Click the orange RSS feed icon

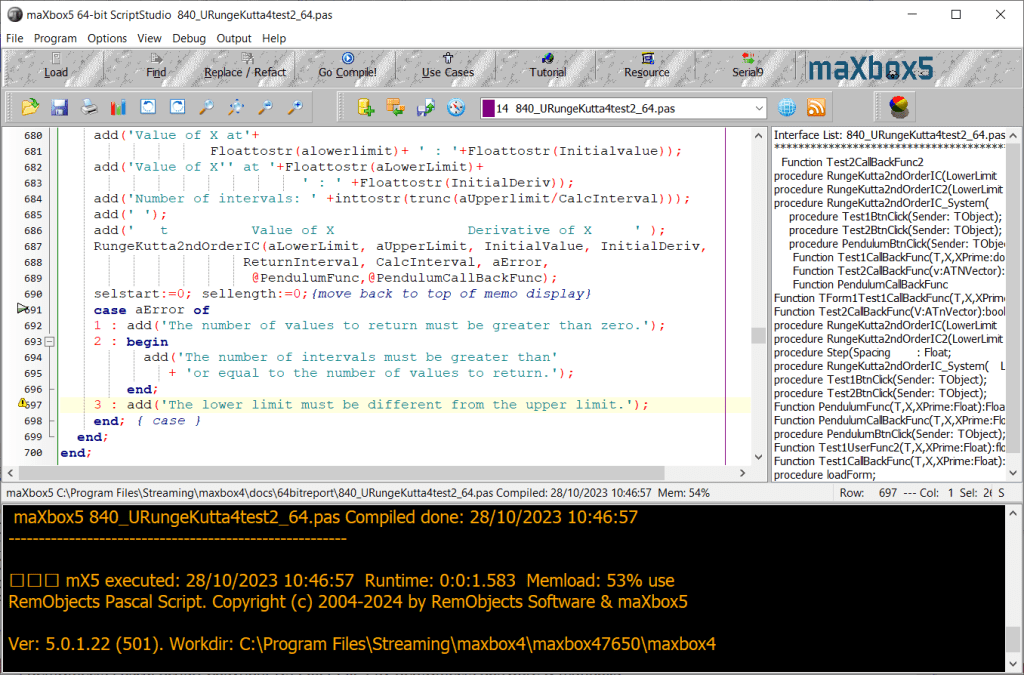tap(816, 107)
